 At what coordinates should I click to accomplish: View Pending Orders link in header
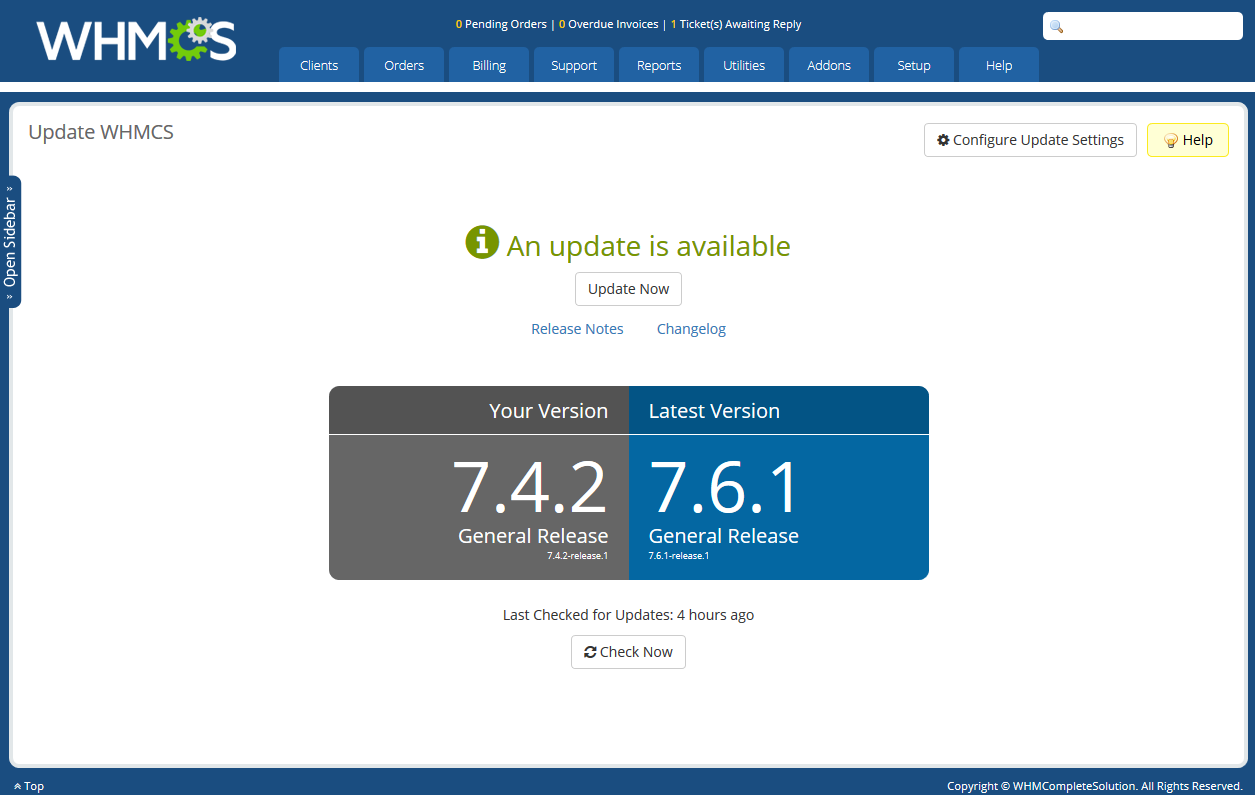coord(501,24)
